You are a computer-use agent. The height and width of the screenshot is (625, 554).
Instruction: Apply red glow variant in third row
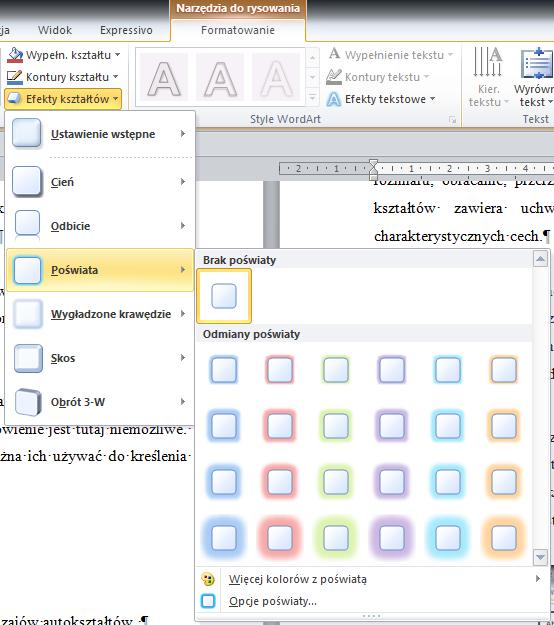tap(280, 482)
